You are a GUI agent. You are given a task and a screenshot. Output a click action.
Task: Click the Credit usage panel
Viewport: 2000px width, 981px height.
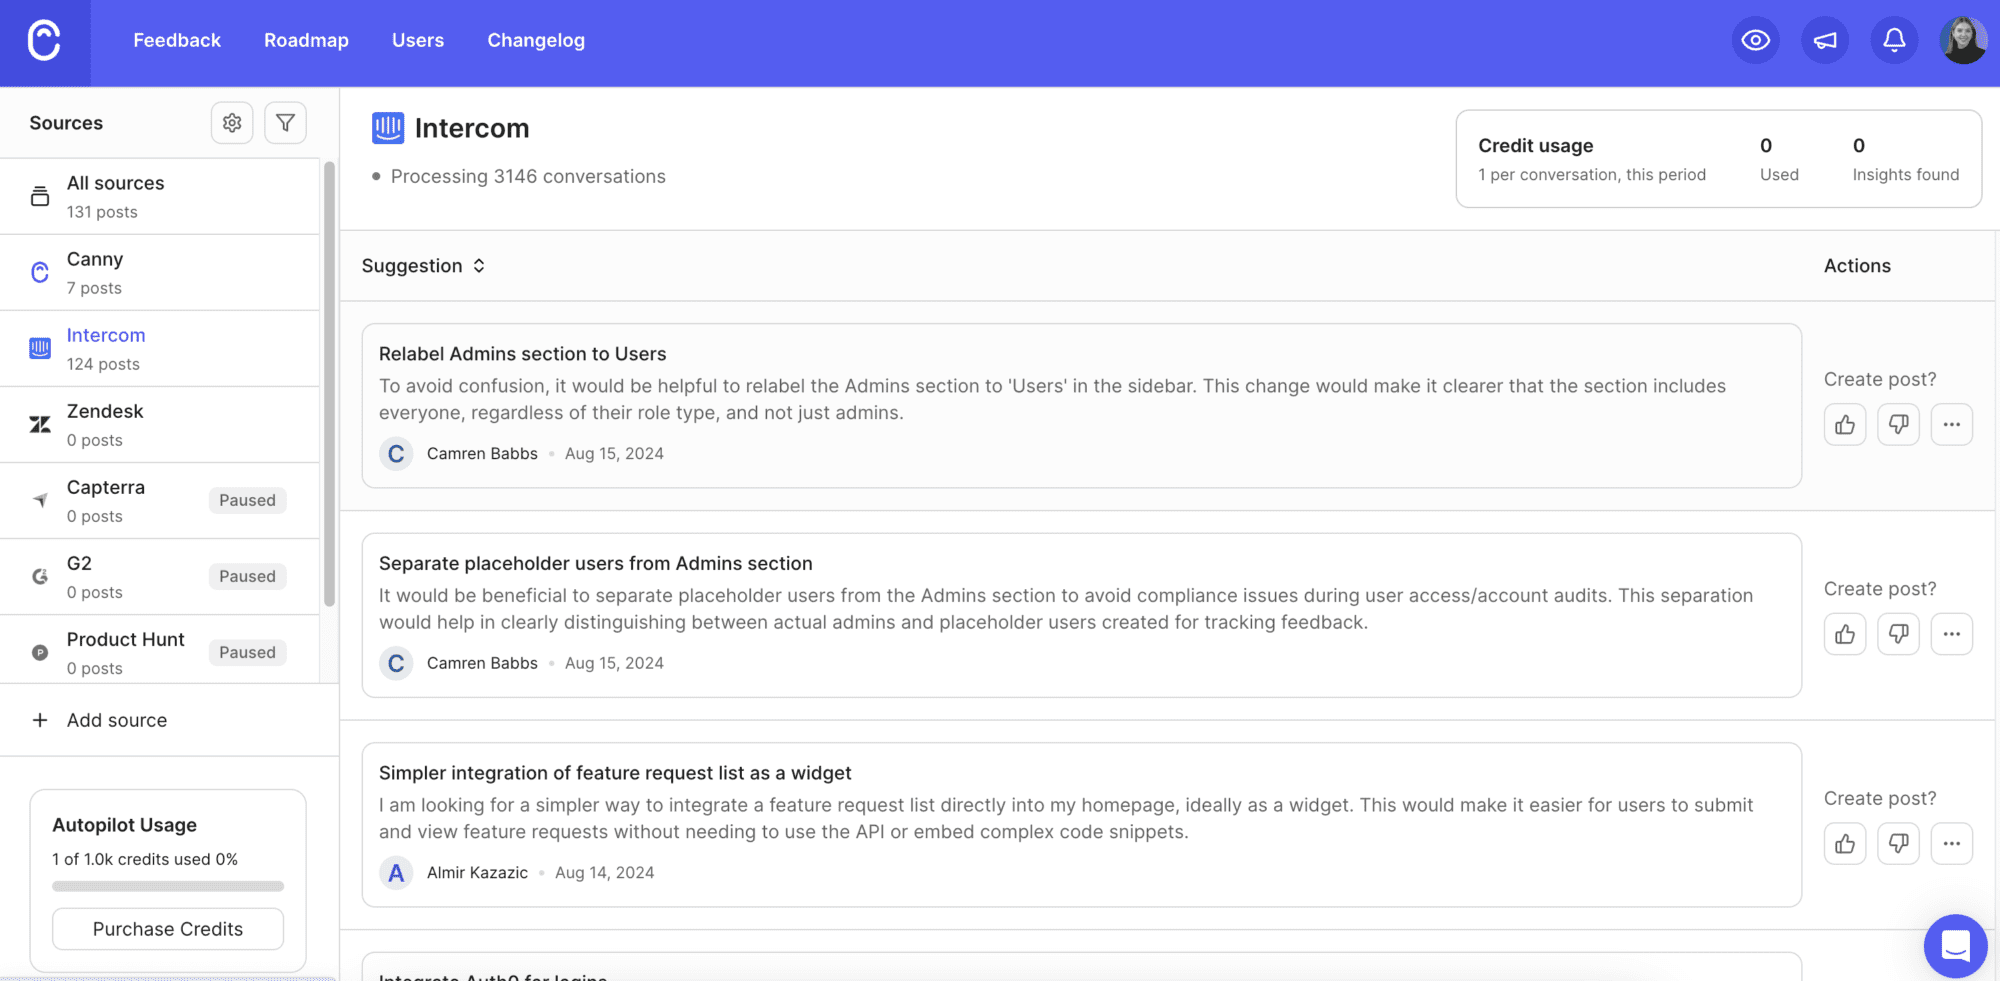[1718, 159]
